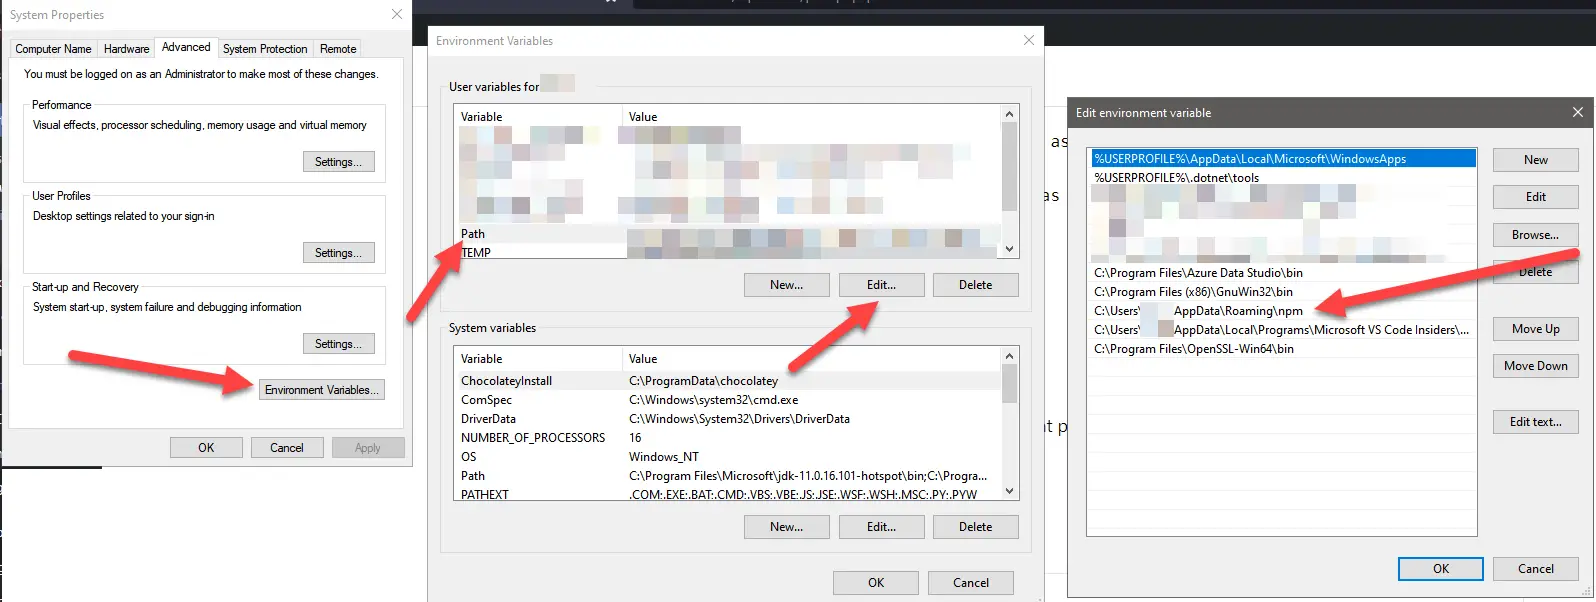Click Move Up in the path editor
The width and height of the screenshot is (1596, 602).
tap(1535, 329)
